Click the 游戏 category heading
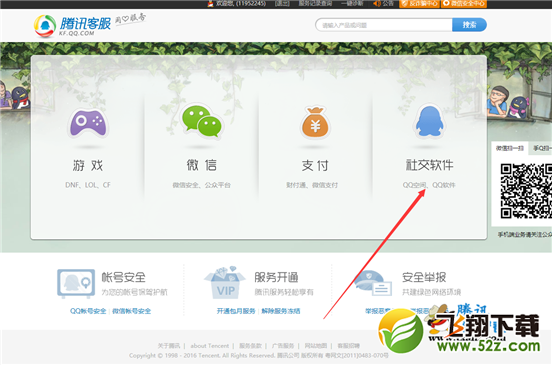Screen dimensions: 552x365 88,165
